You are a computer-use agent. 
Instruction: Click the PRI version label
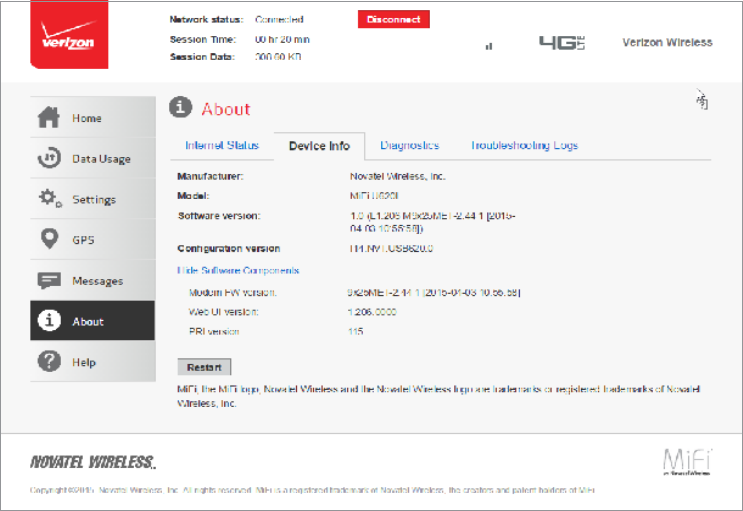point(214,331)
